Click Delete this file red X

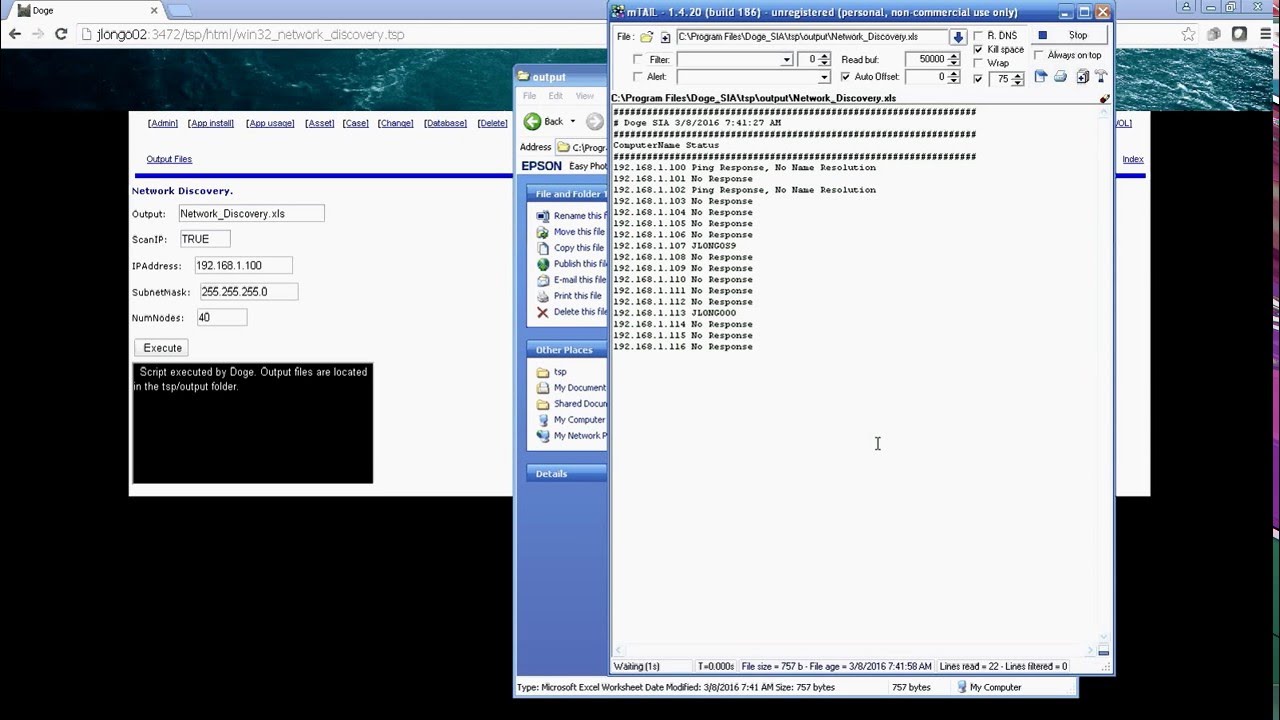click(x=543, y=312)
